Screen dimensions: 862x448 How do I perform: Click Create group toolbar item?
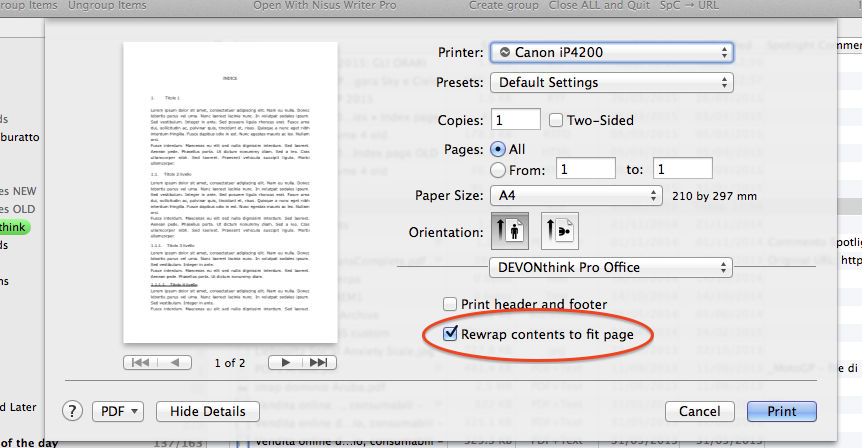(504, 5)
